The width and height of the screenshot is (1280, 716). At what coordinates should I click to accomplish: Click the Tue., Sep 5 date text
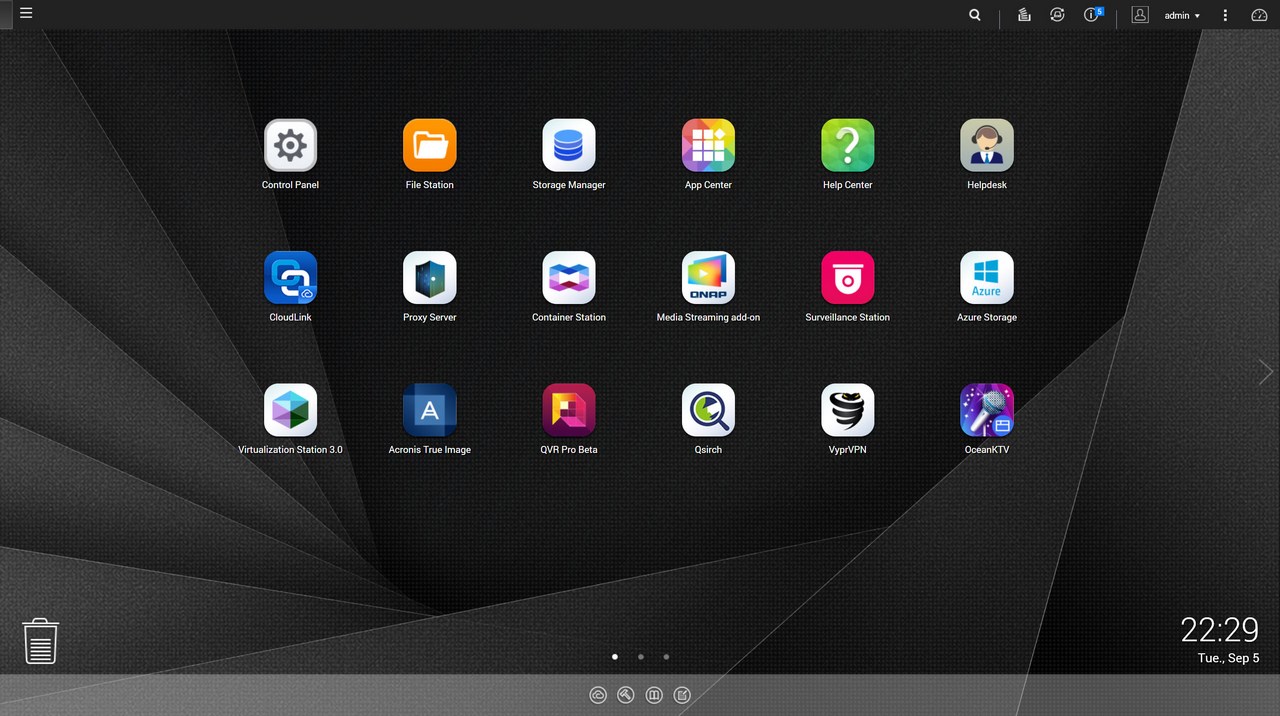tap(1228, 658)
